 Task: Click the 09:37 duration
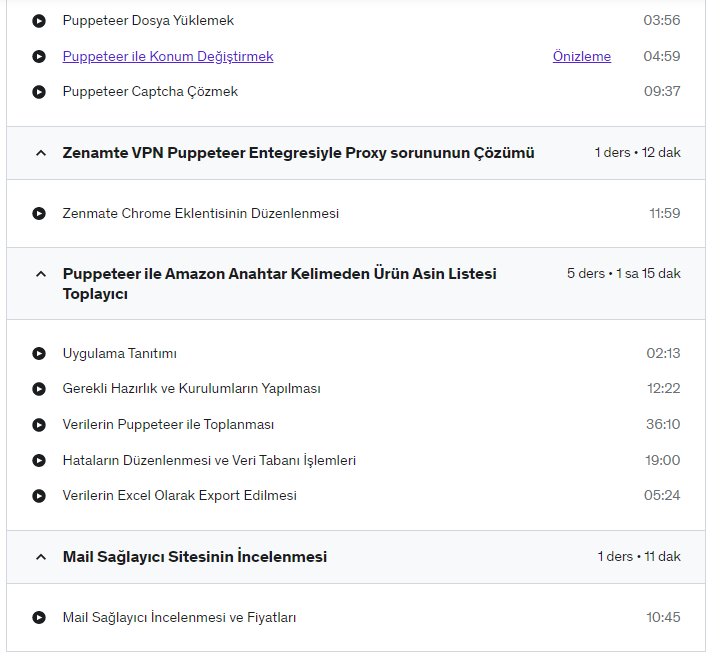tap(662, 91)
